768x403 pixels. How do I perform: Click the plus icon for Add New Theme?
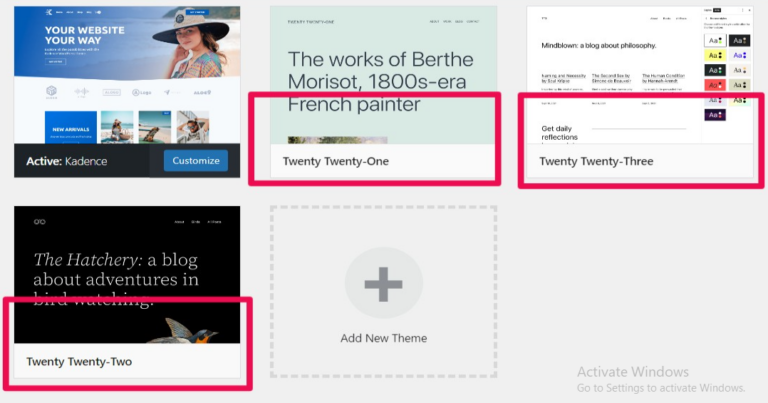[384, 284]
